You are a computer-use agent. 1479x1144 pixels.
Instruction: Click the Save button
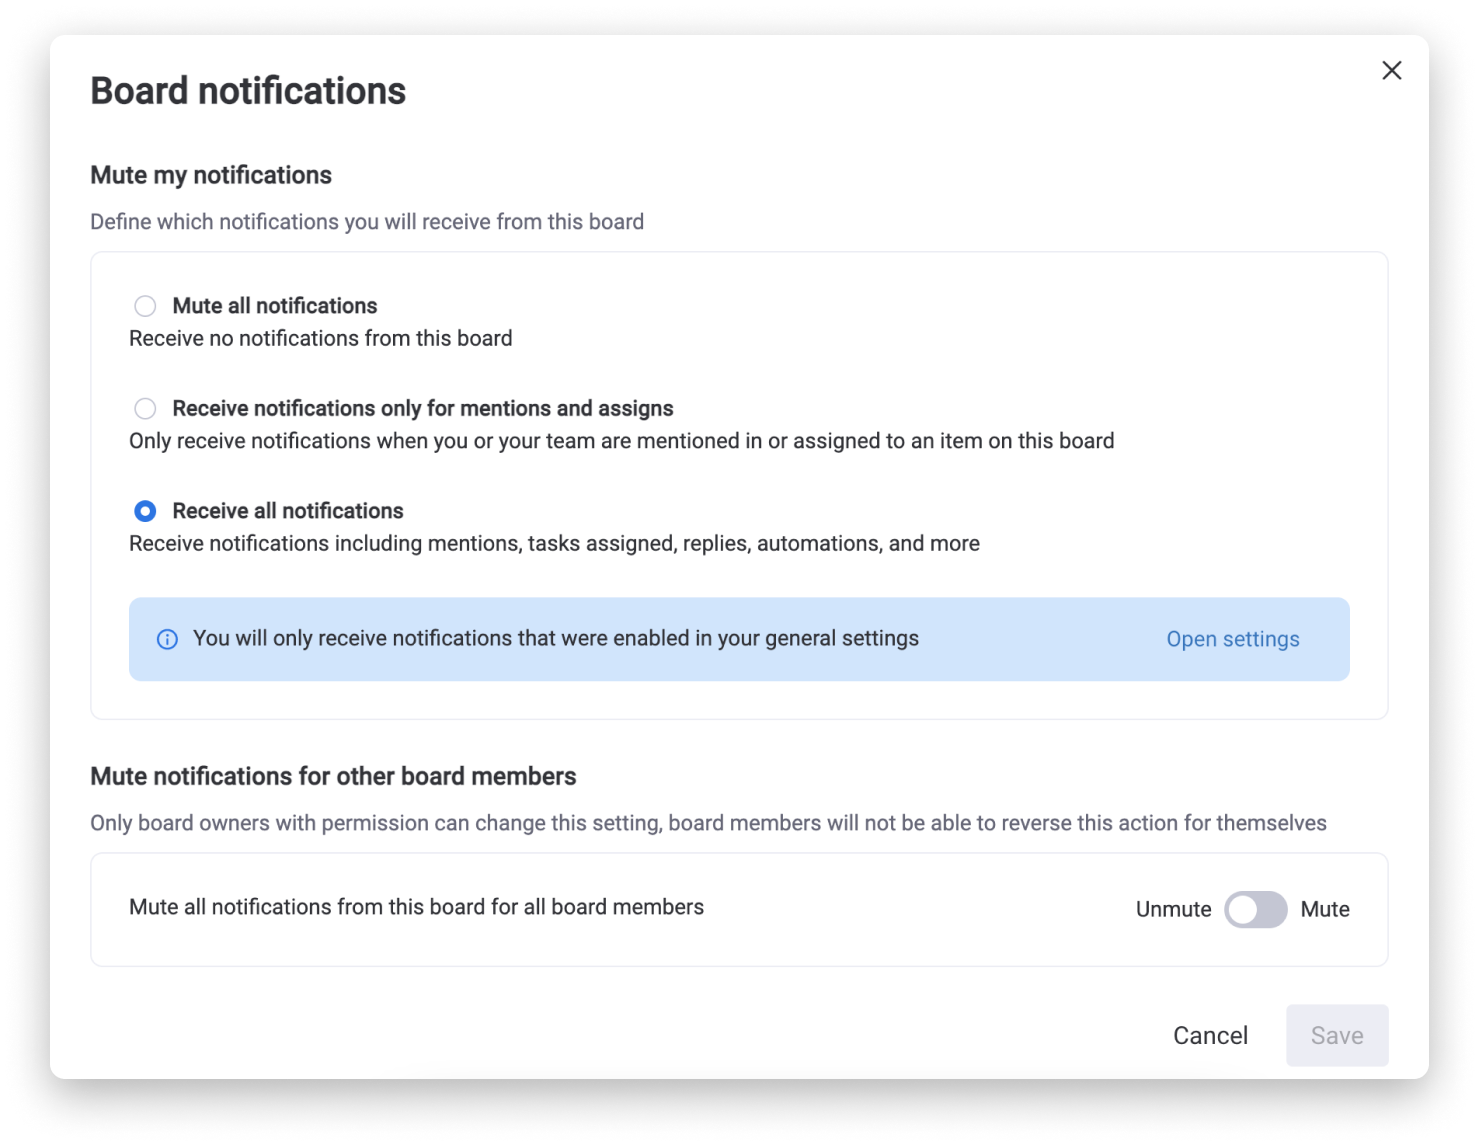click(x=1337, y=1035)
